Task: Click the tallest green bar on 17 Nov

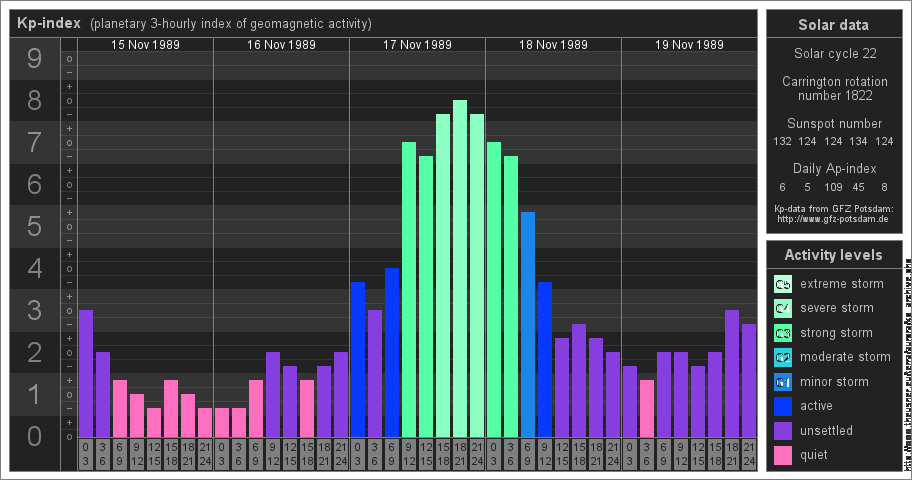Action: (460, 268)
